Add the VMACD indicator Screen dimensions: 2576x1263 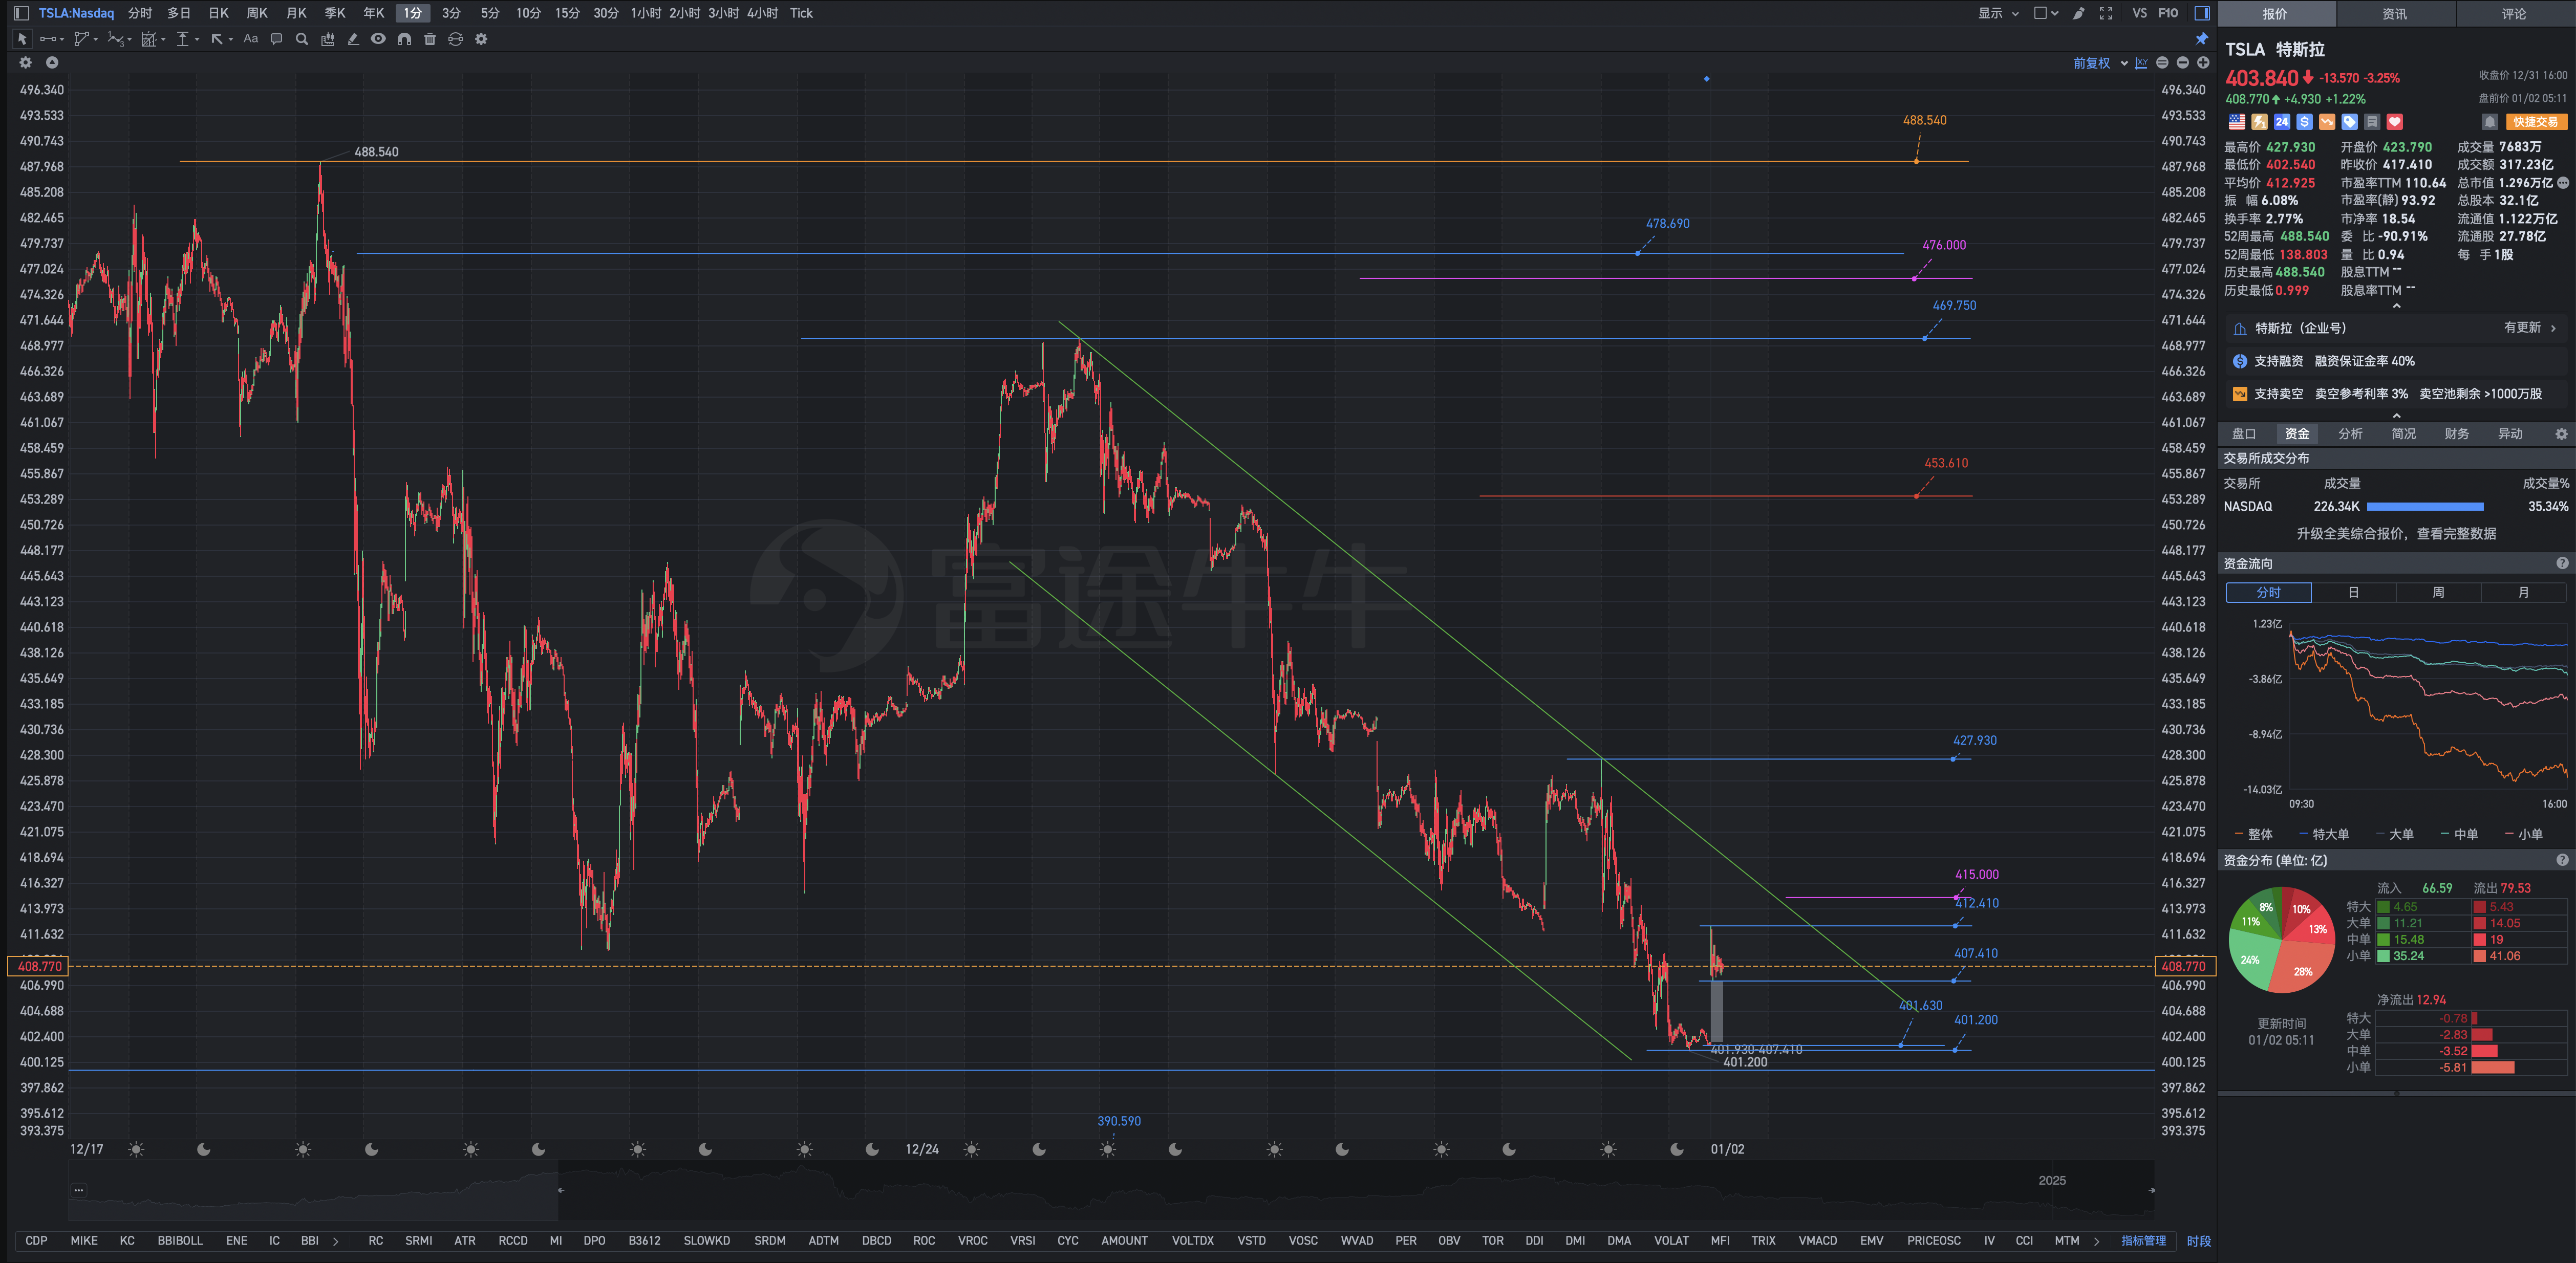point(1817,1241)
